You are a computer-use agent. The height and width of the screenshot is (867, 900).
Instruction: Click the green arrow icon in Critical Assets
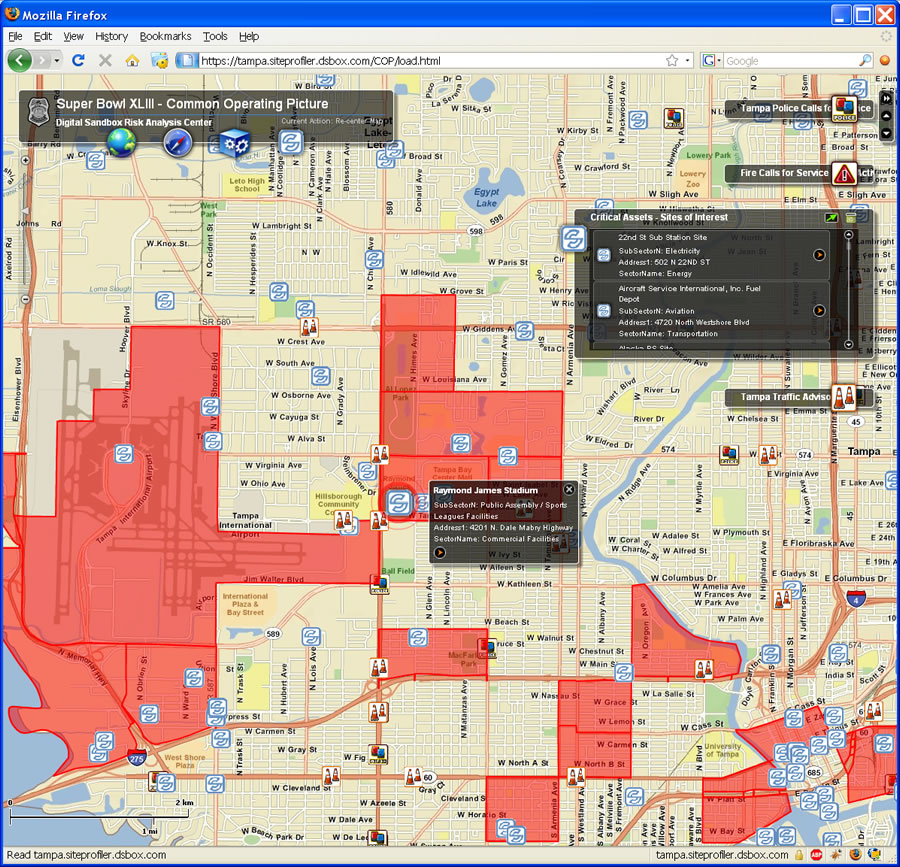tap(831, 217)
